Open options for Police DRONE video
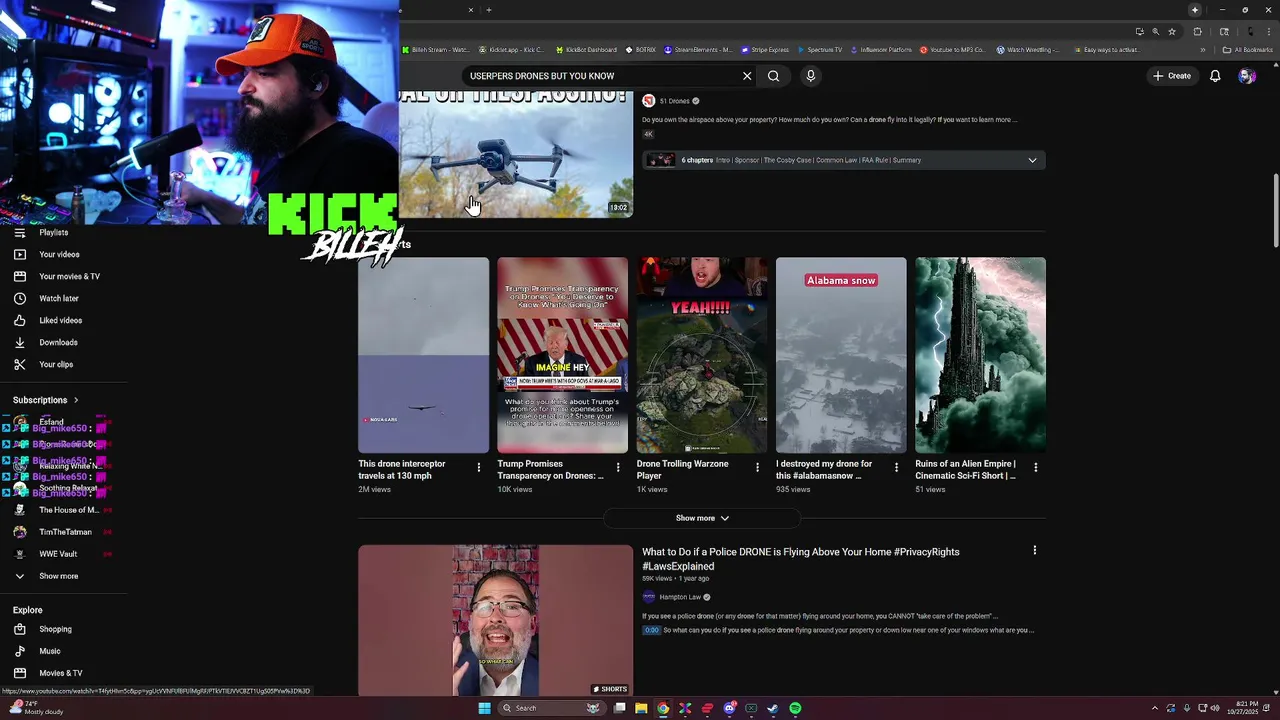 click(x=1034, y=550)
